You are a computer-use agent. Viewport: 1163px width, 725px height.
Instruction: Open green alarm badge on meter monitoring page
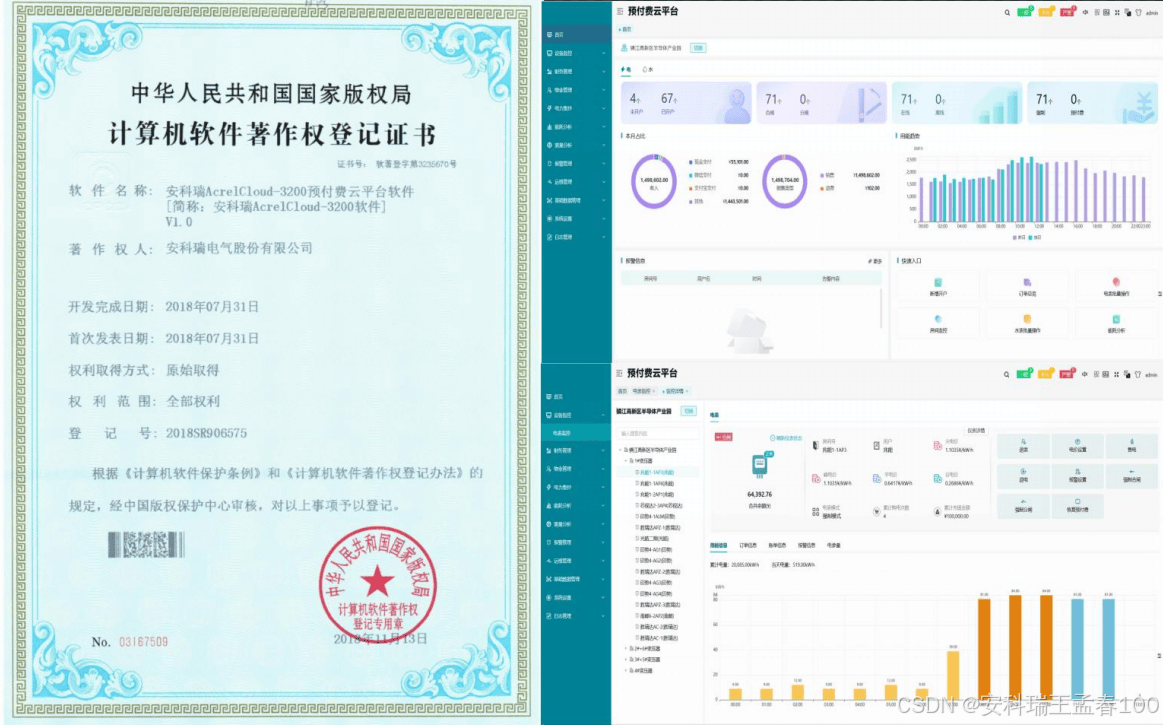pos(1024,374)
